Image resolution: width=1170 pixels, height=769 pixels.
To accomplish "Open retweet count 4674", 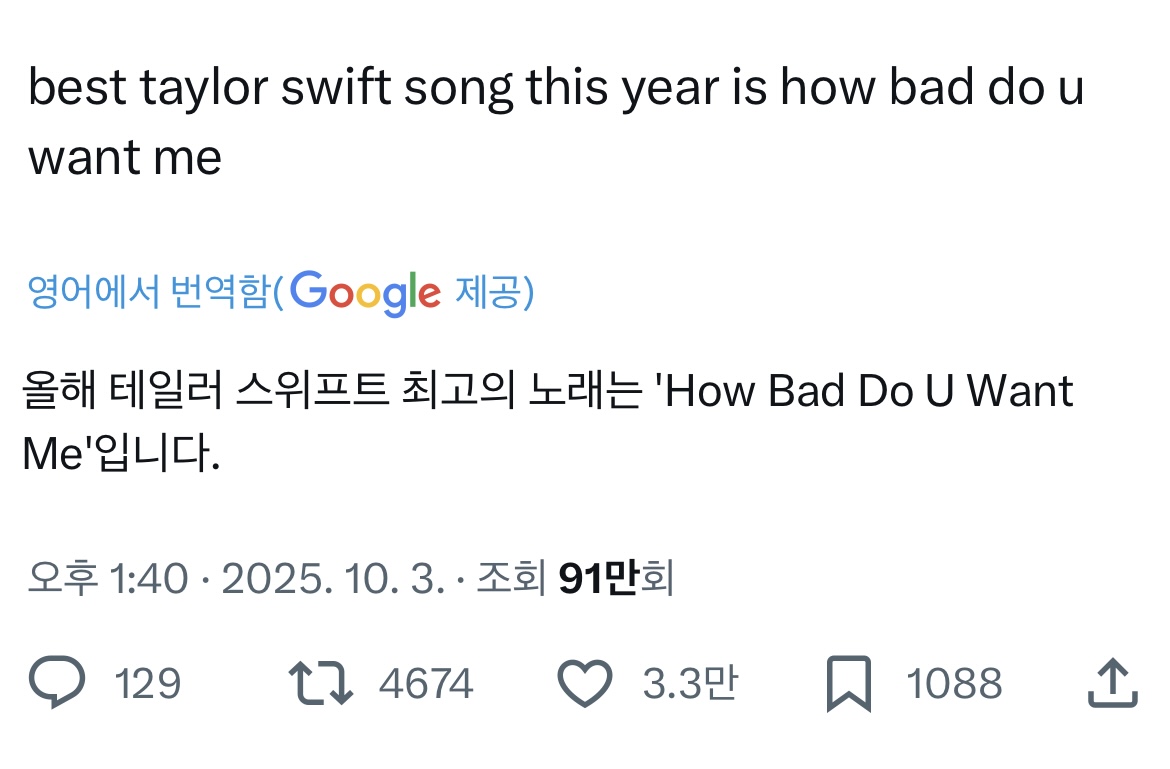I will [x=425, y=684].
